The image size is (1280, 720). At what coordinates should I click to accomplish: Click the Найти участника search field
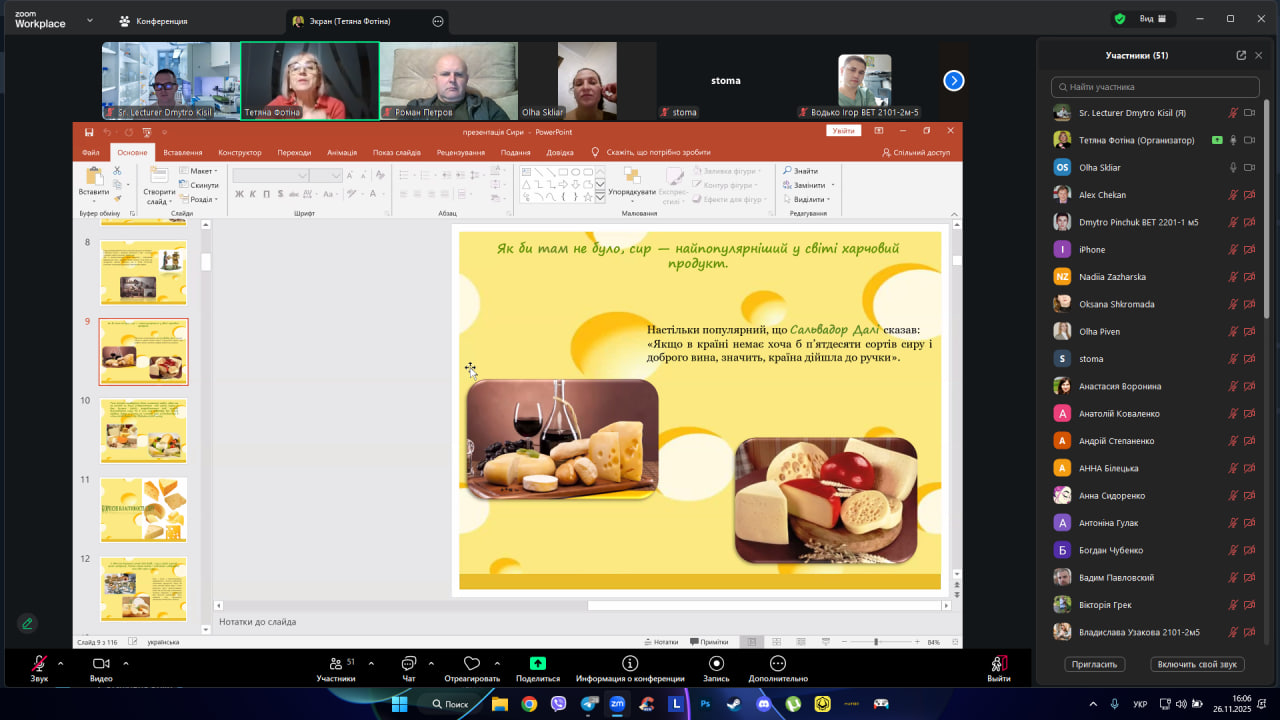click(x=1153, y=87)
